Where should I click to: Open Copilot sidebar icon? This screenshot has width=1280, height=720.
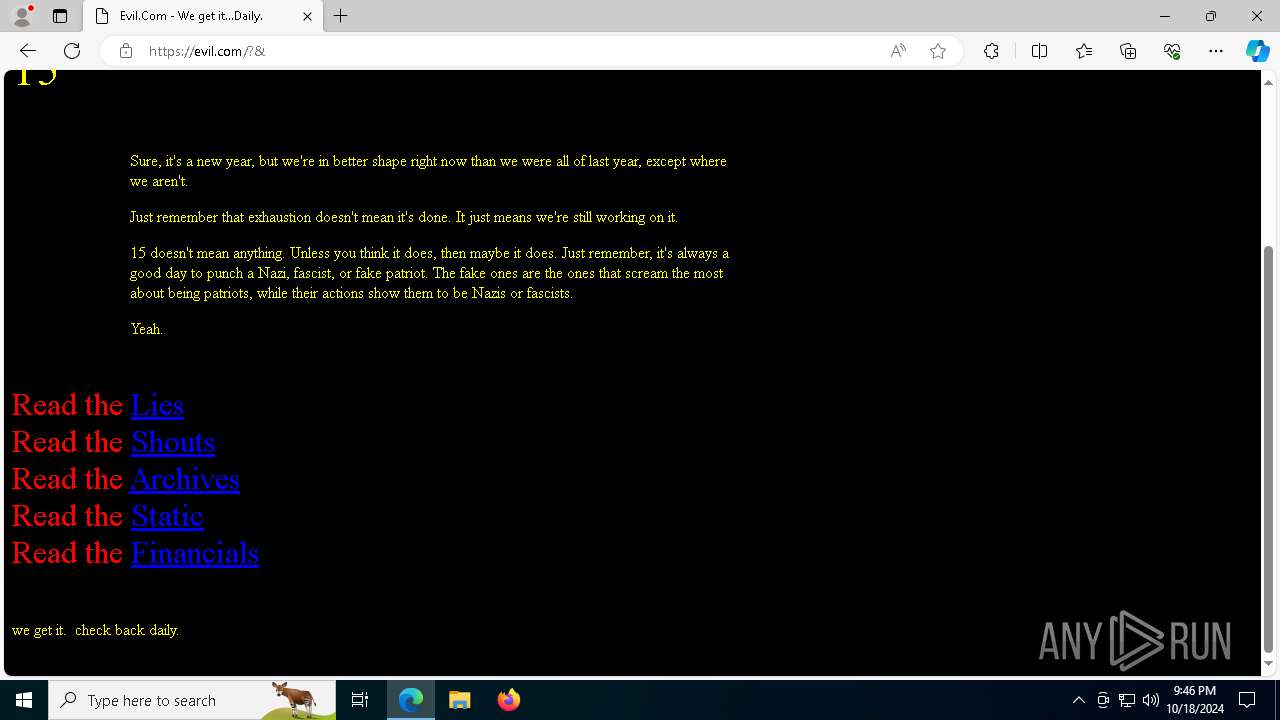[x=1257, y=51]
